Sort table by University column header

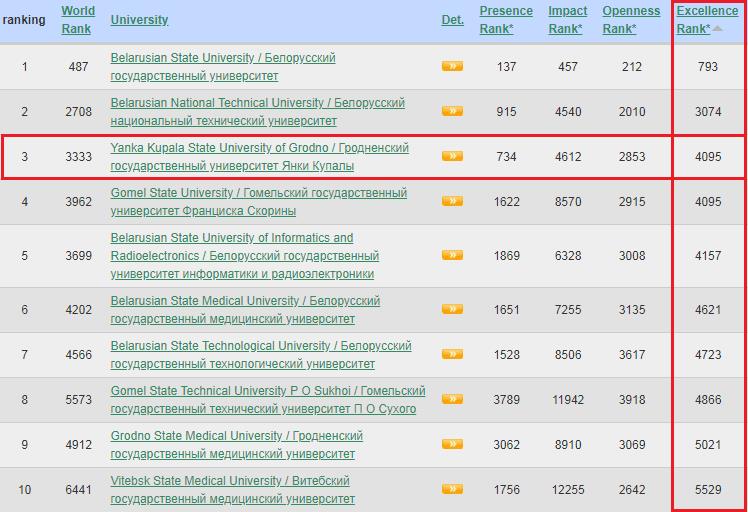tap(139, 20)
